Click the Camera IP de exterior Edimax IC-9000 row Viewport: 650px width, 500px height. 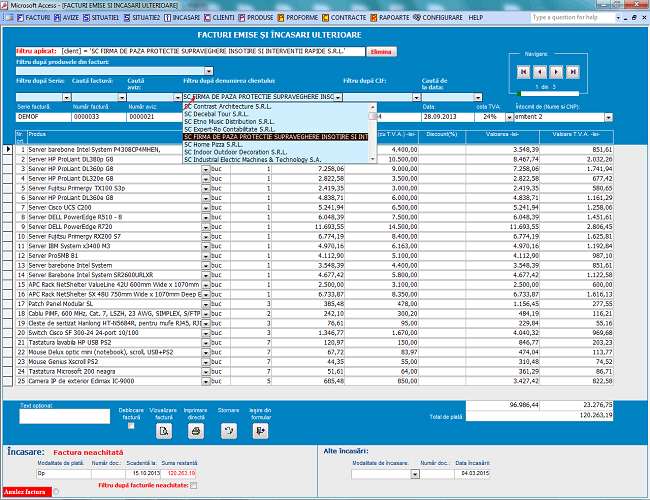coord(314,381)
